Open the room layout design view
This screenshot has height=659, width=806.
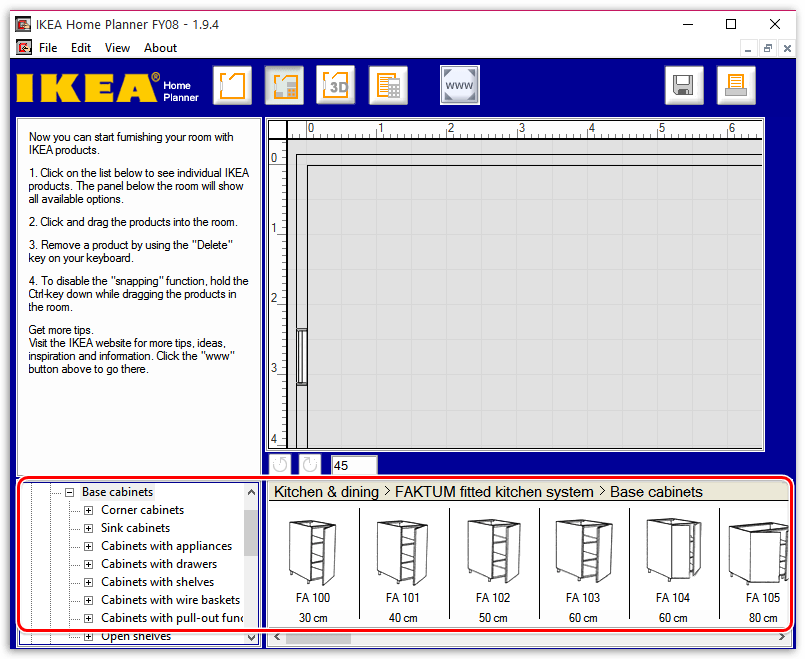(232, 85)
